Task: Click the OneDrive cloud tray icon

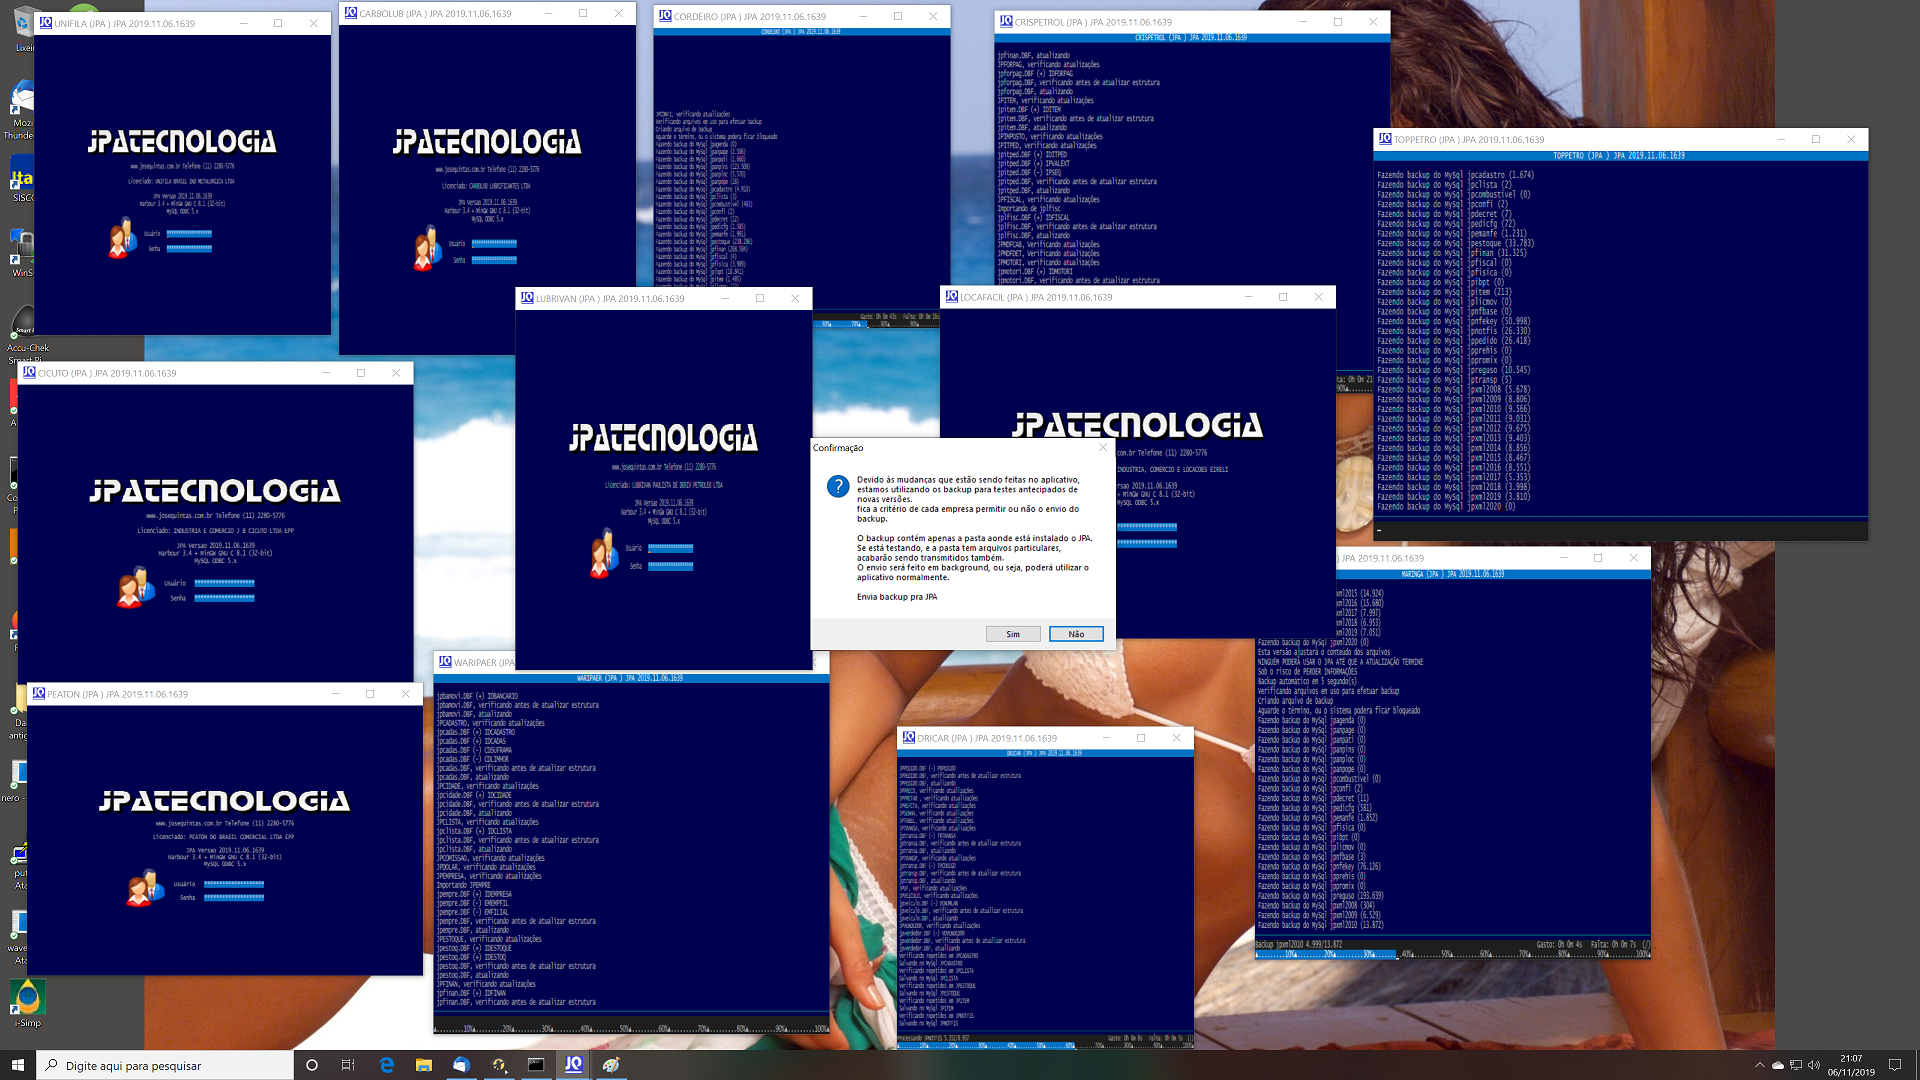Action: tap(1778, 1066)
